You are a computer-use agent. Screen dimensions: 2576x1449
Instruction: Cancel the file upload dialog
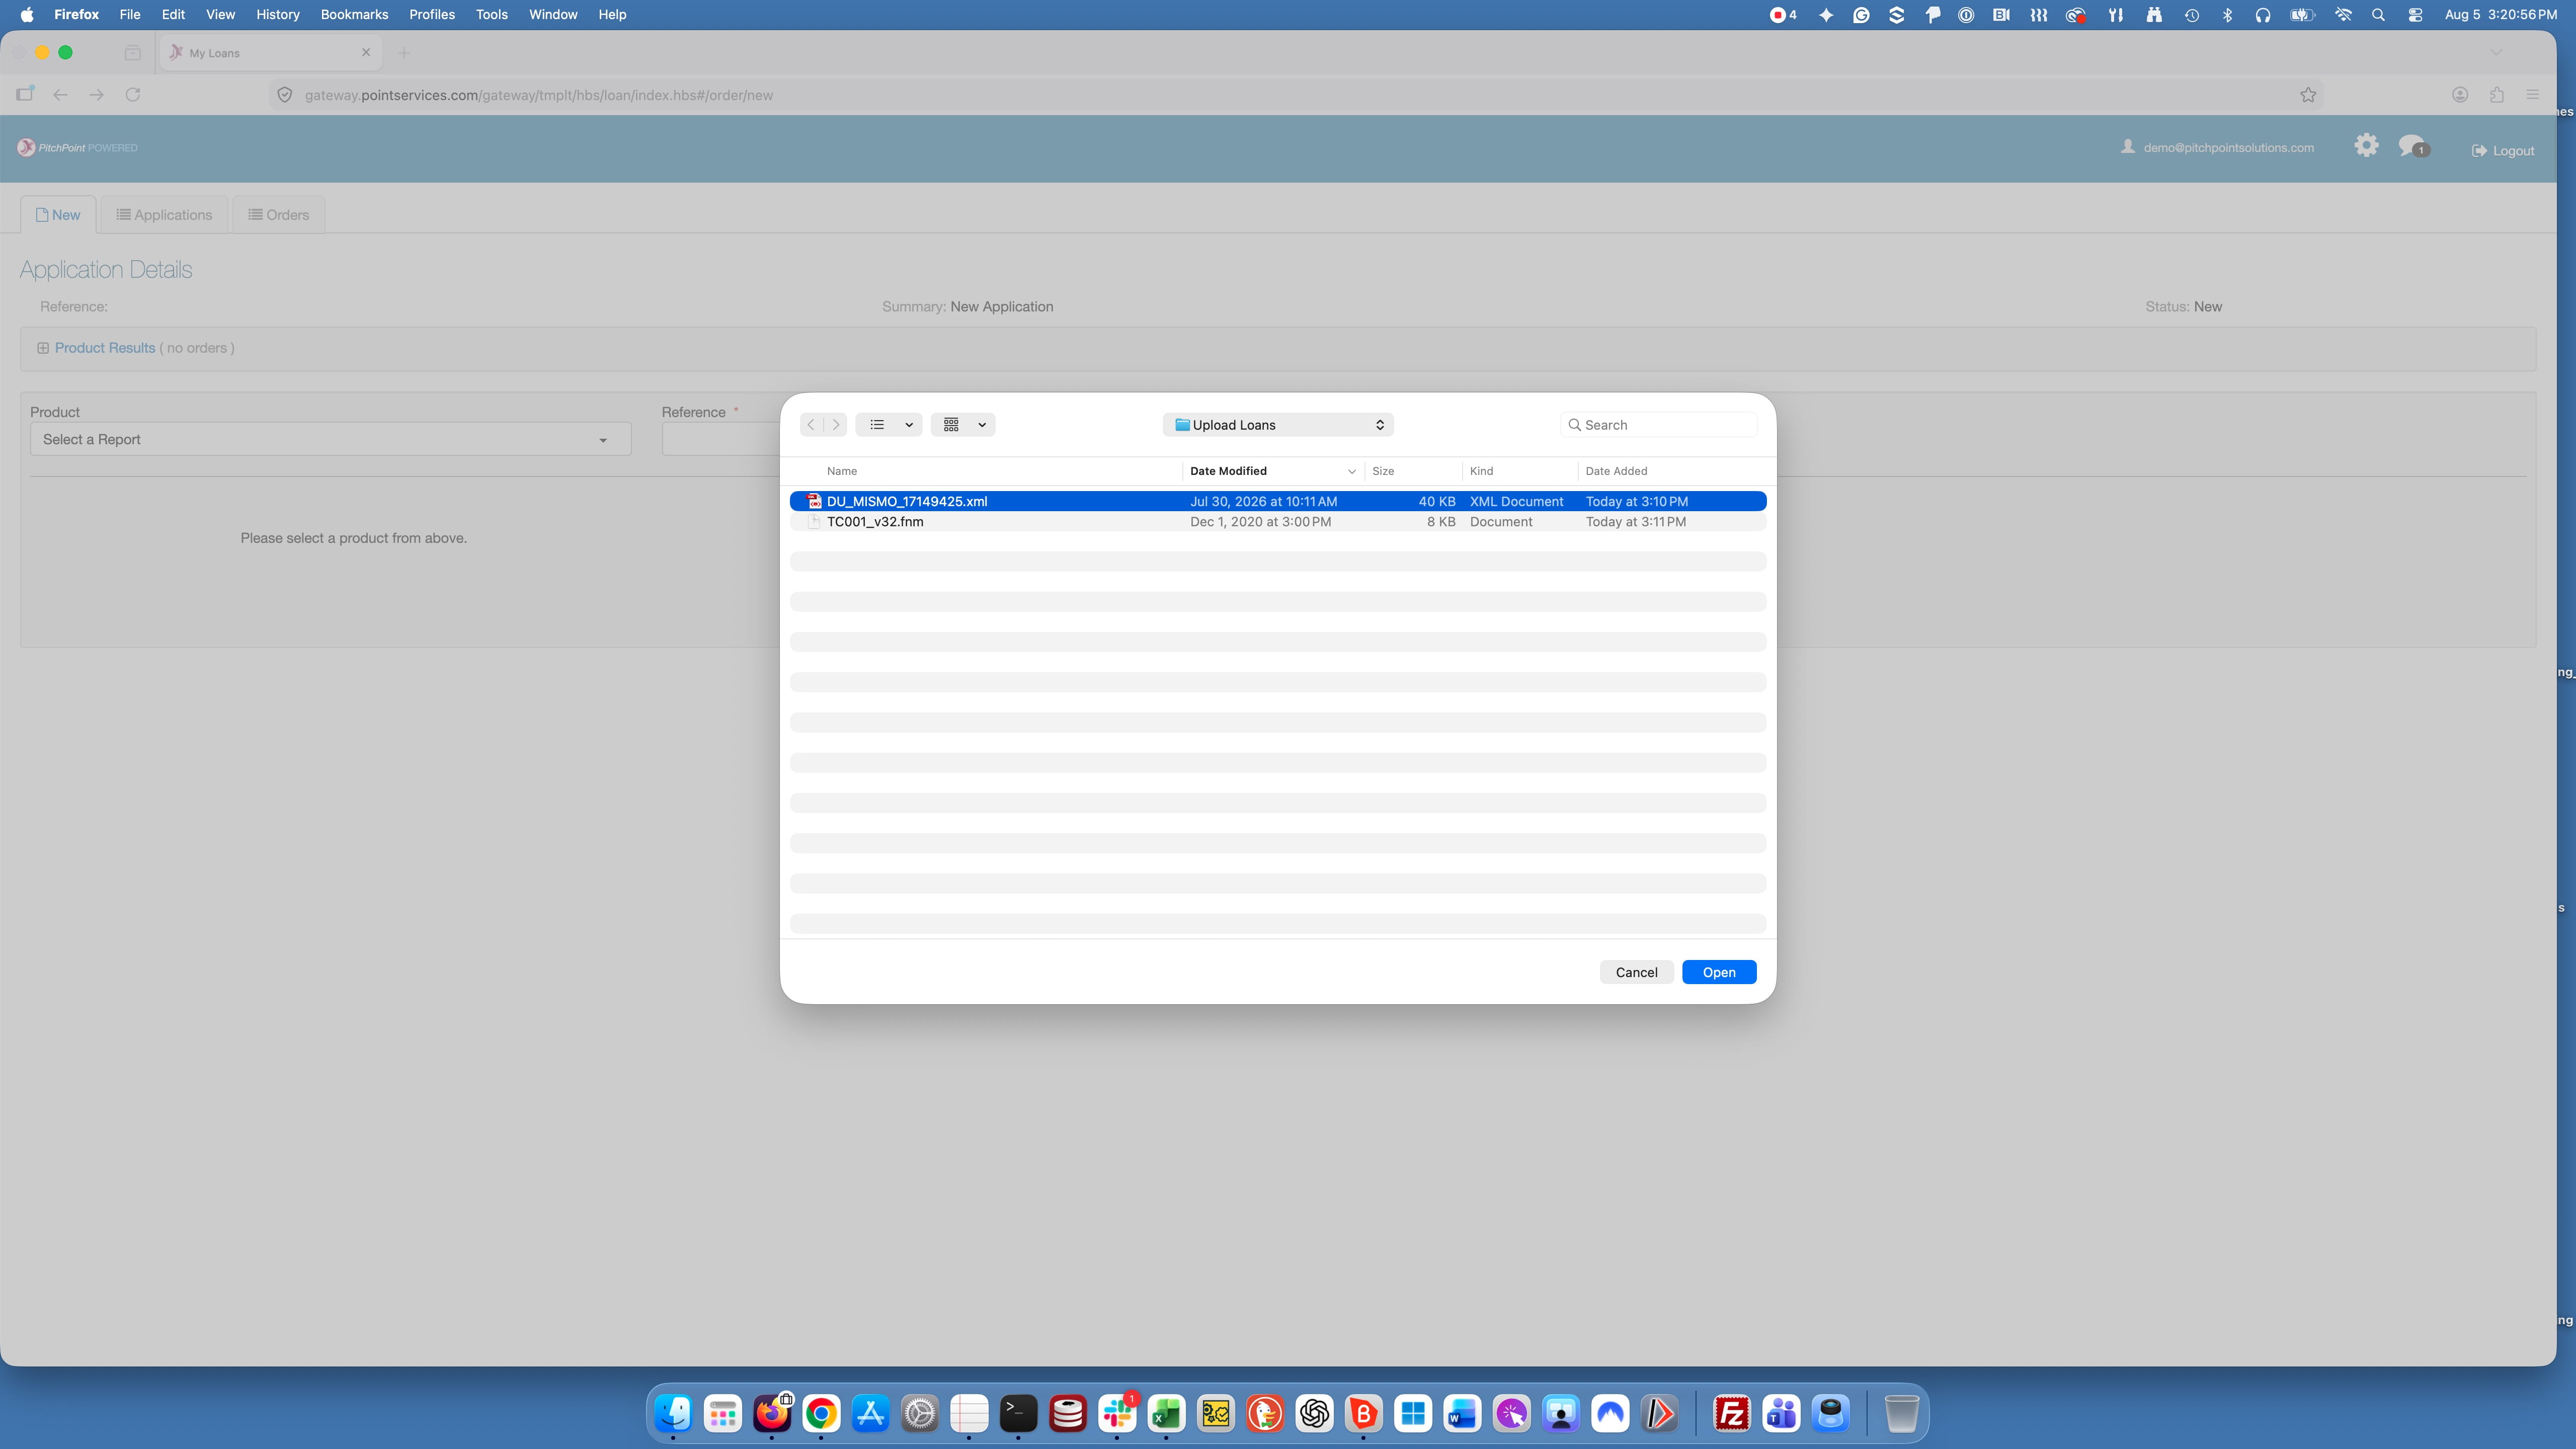tap(1636, 972)
